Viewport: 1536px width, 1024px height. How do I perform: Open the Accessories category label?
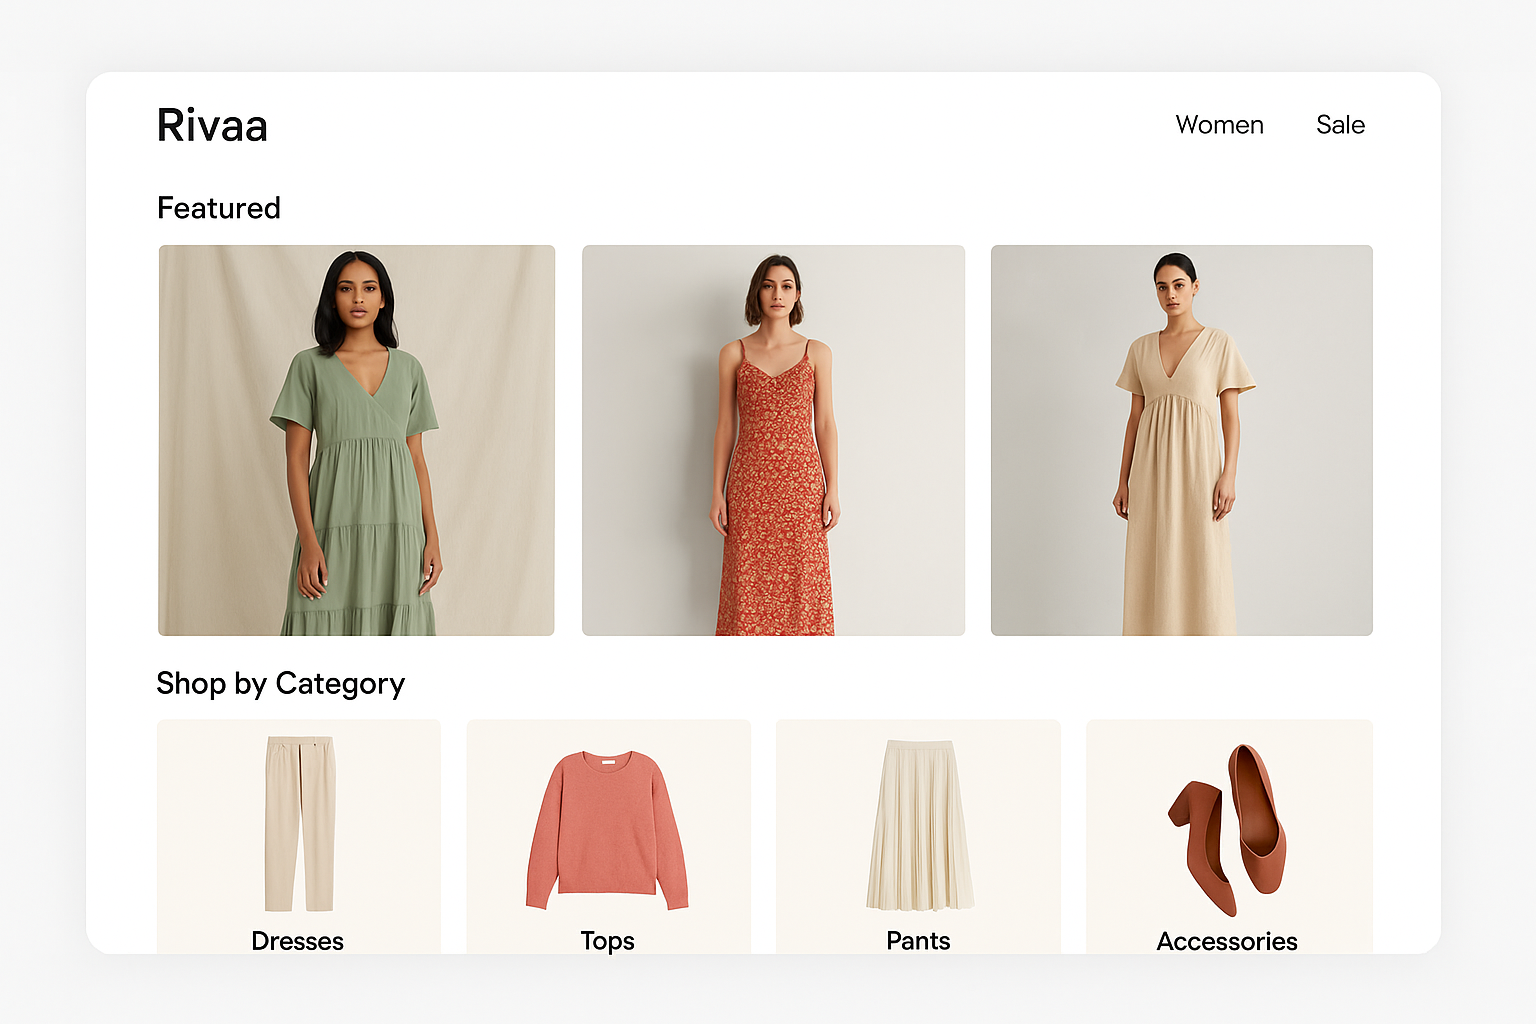[1227, 941]
